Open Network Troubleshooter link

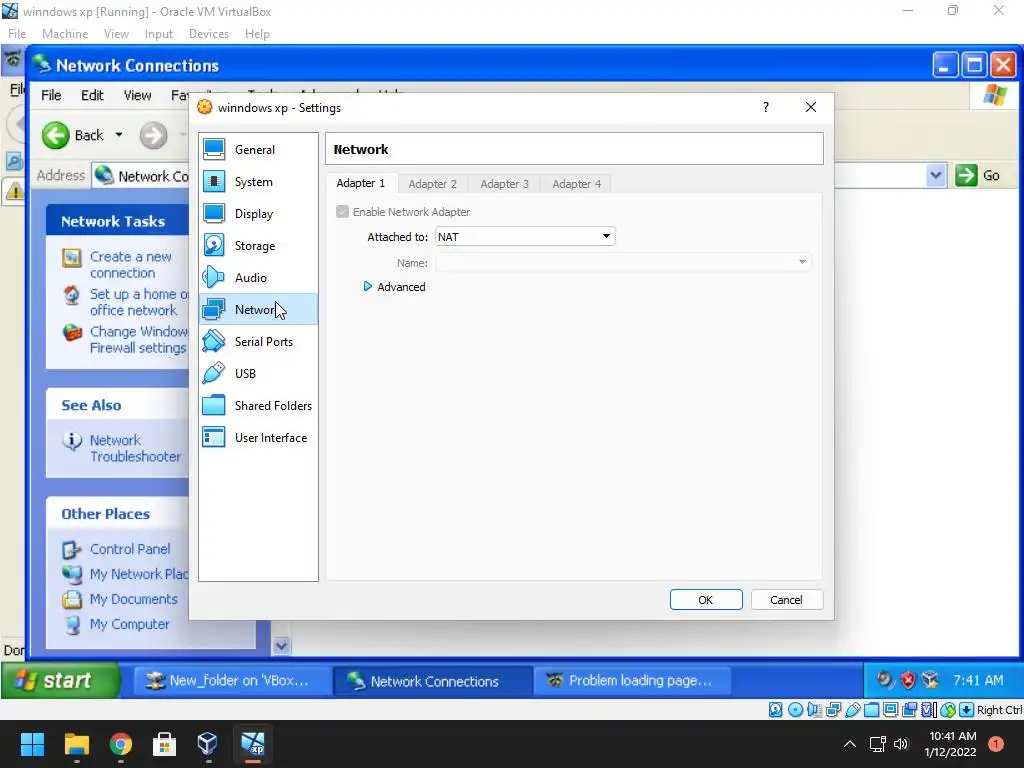click(x=135, y=448)
